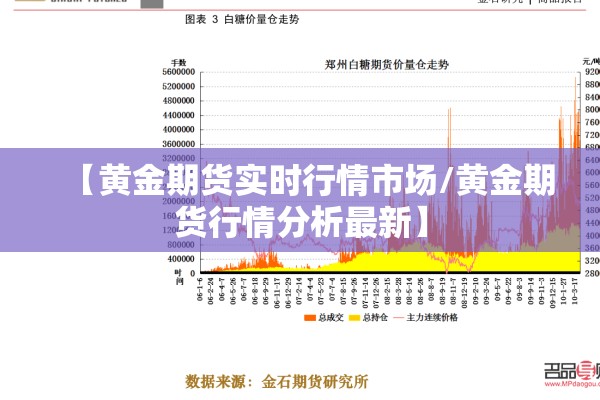600x400 pixels.
Task: Click the x-axis date 06-11-17
Action: [277, 293]
